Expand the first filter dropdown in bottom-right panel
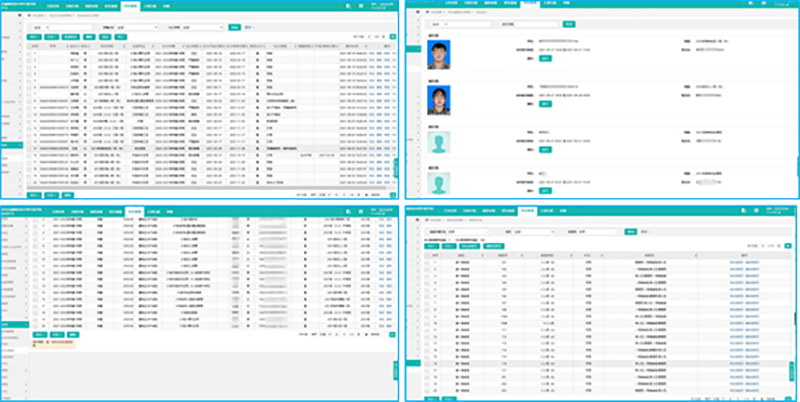Viewport: 800px width, 402px height. point(458,231)
